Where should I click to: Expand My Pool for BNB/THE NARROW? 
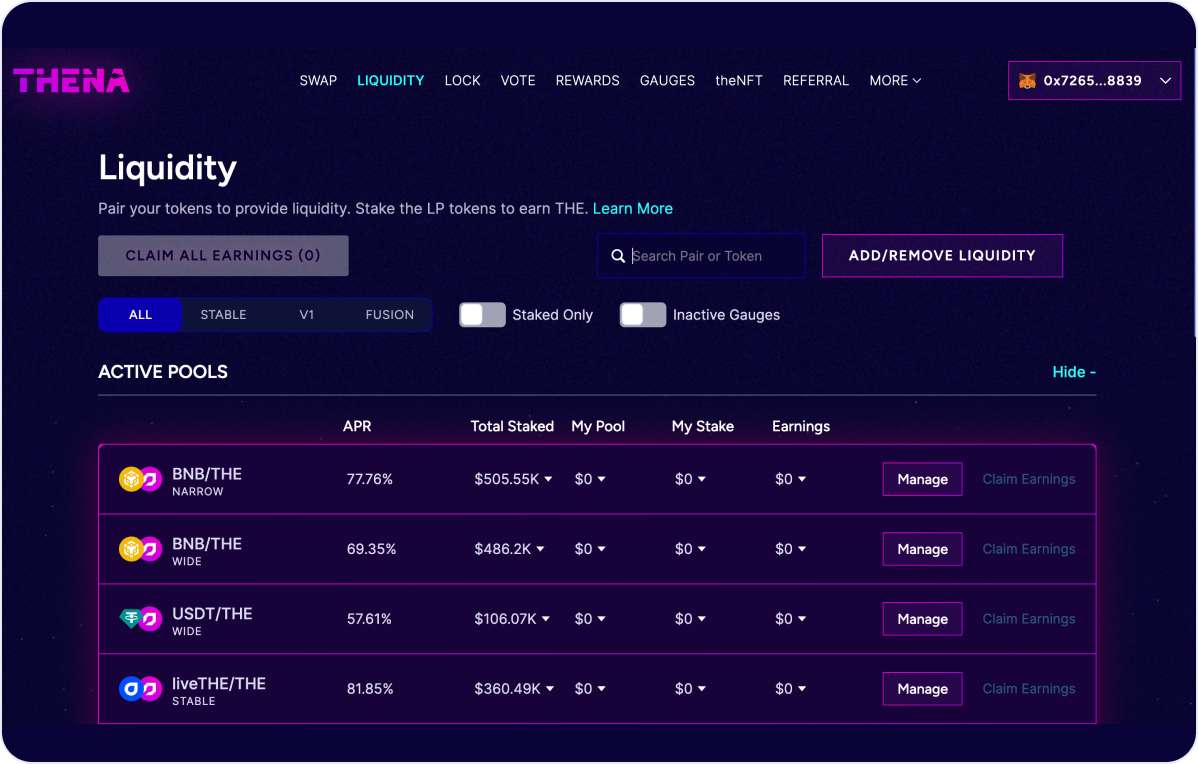601,479
